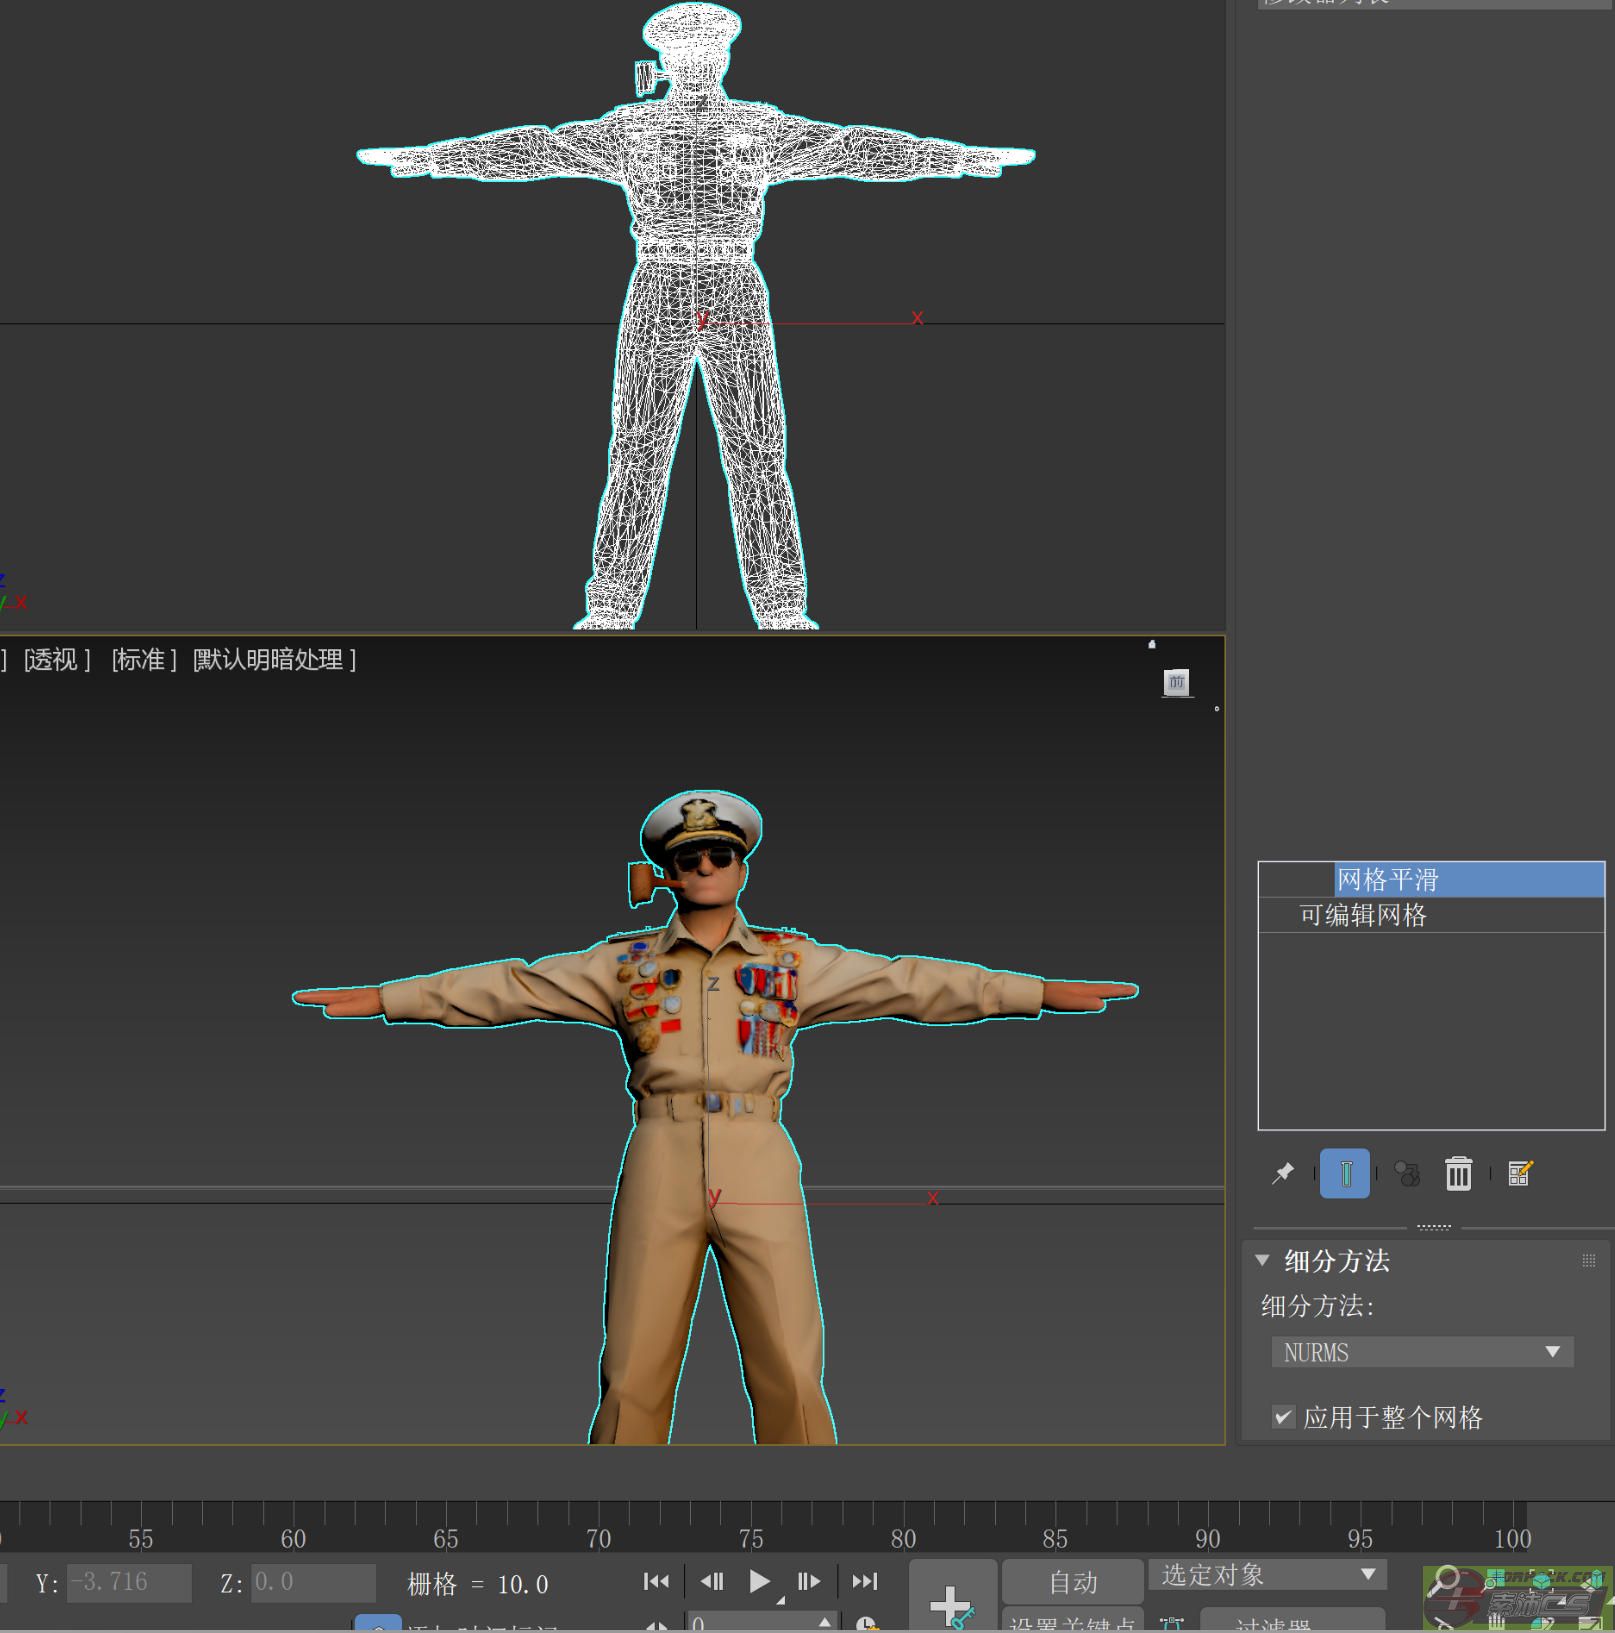
Task: Open 默认明暗处理 shading menu
Action: (x=274, y=660)
